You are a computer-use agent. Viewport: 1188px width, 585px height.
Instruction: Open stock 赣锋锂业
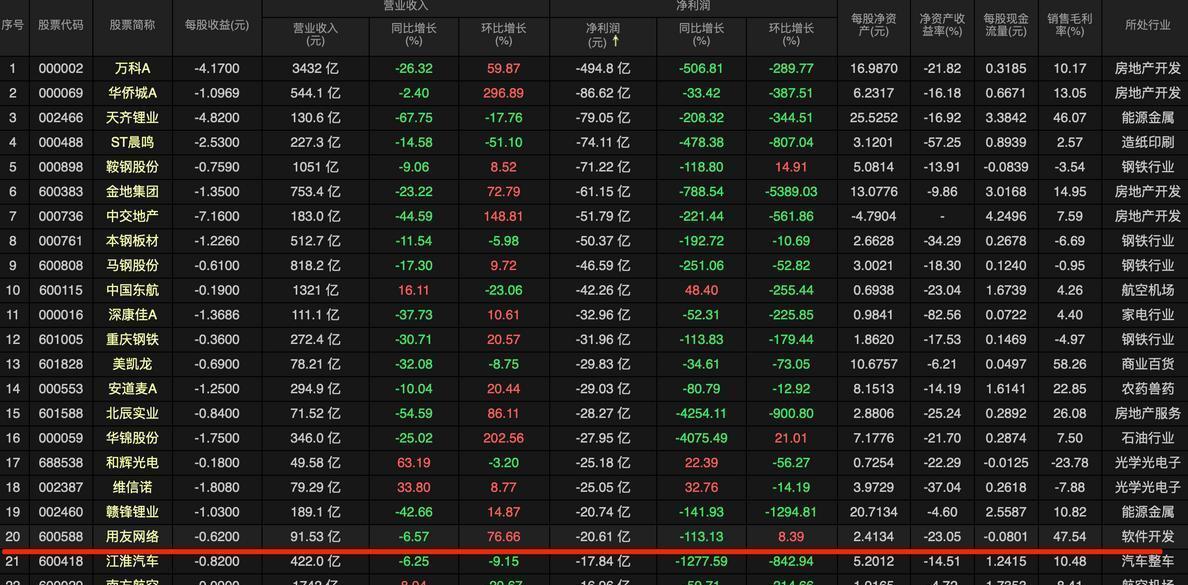coord(133,512)
